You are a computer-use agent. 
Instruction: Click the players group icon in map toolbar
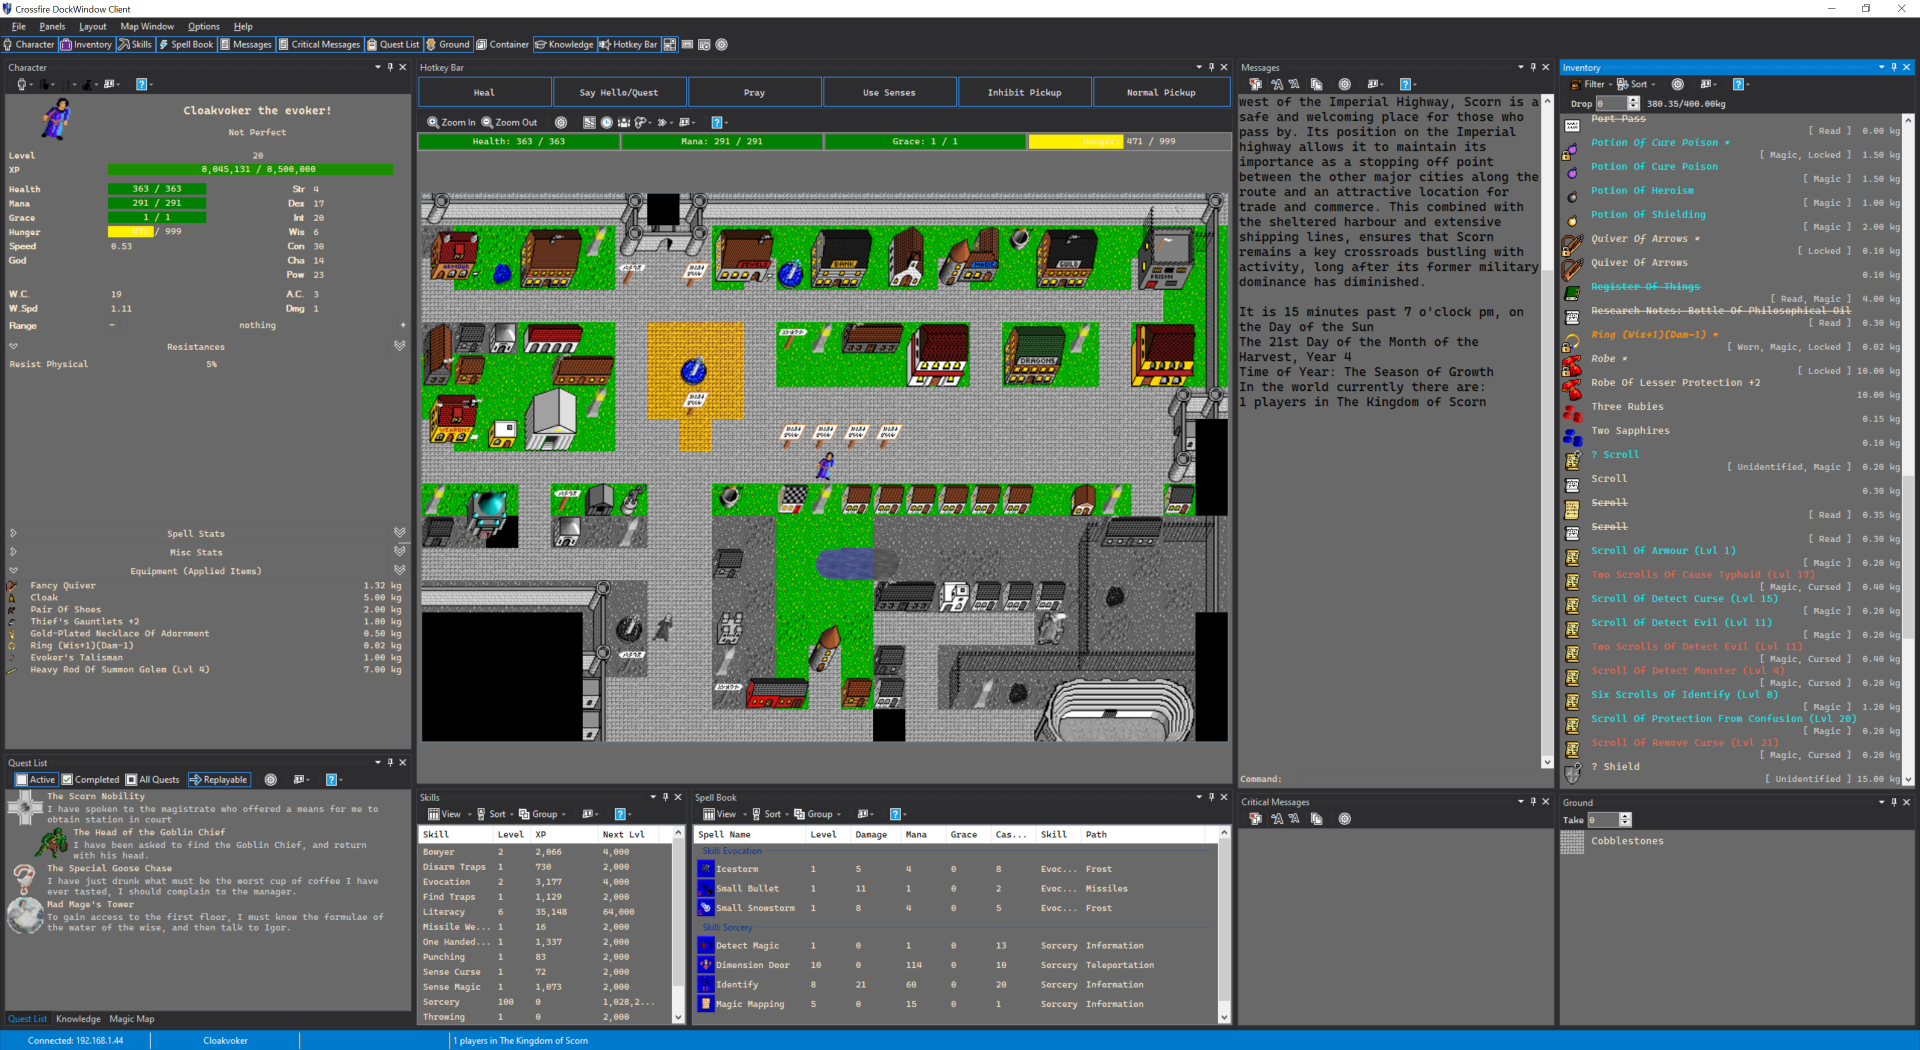click(624, 122)
